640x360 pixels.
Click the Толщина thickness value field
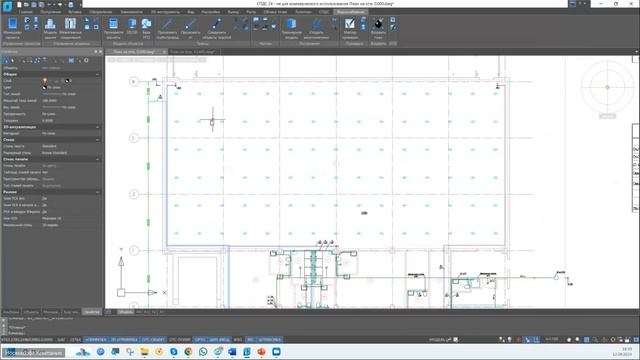pyautogui.click(x=71, y=120)
